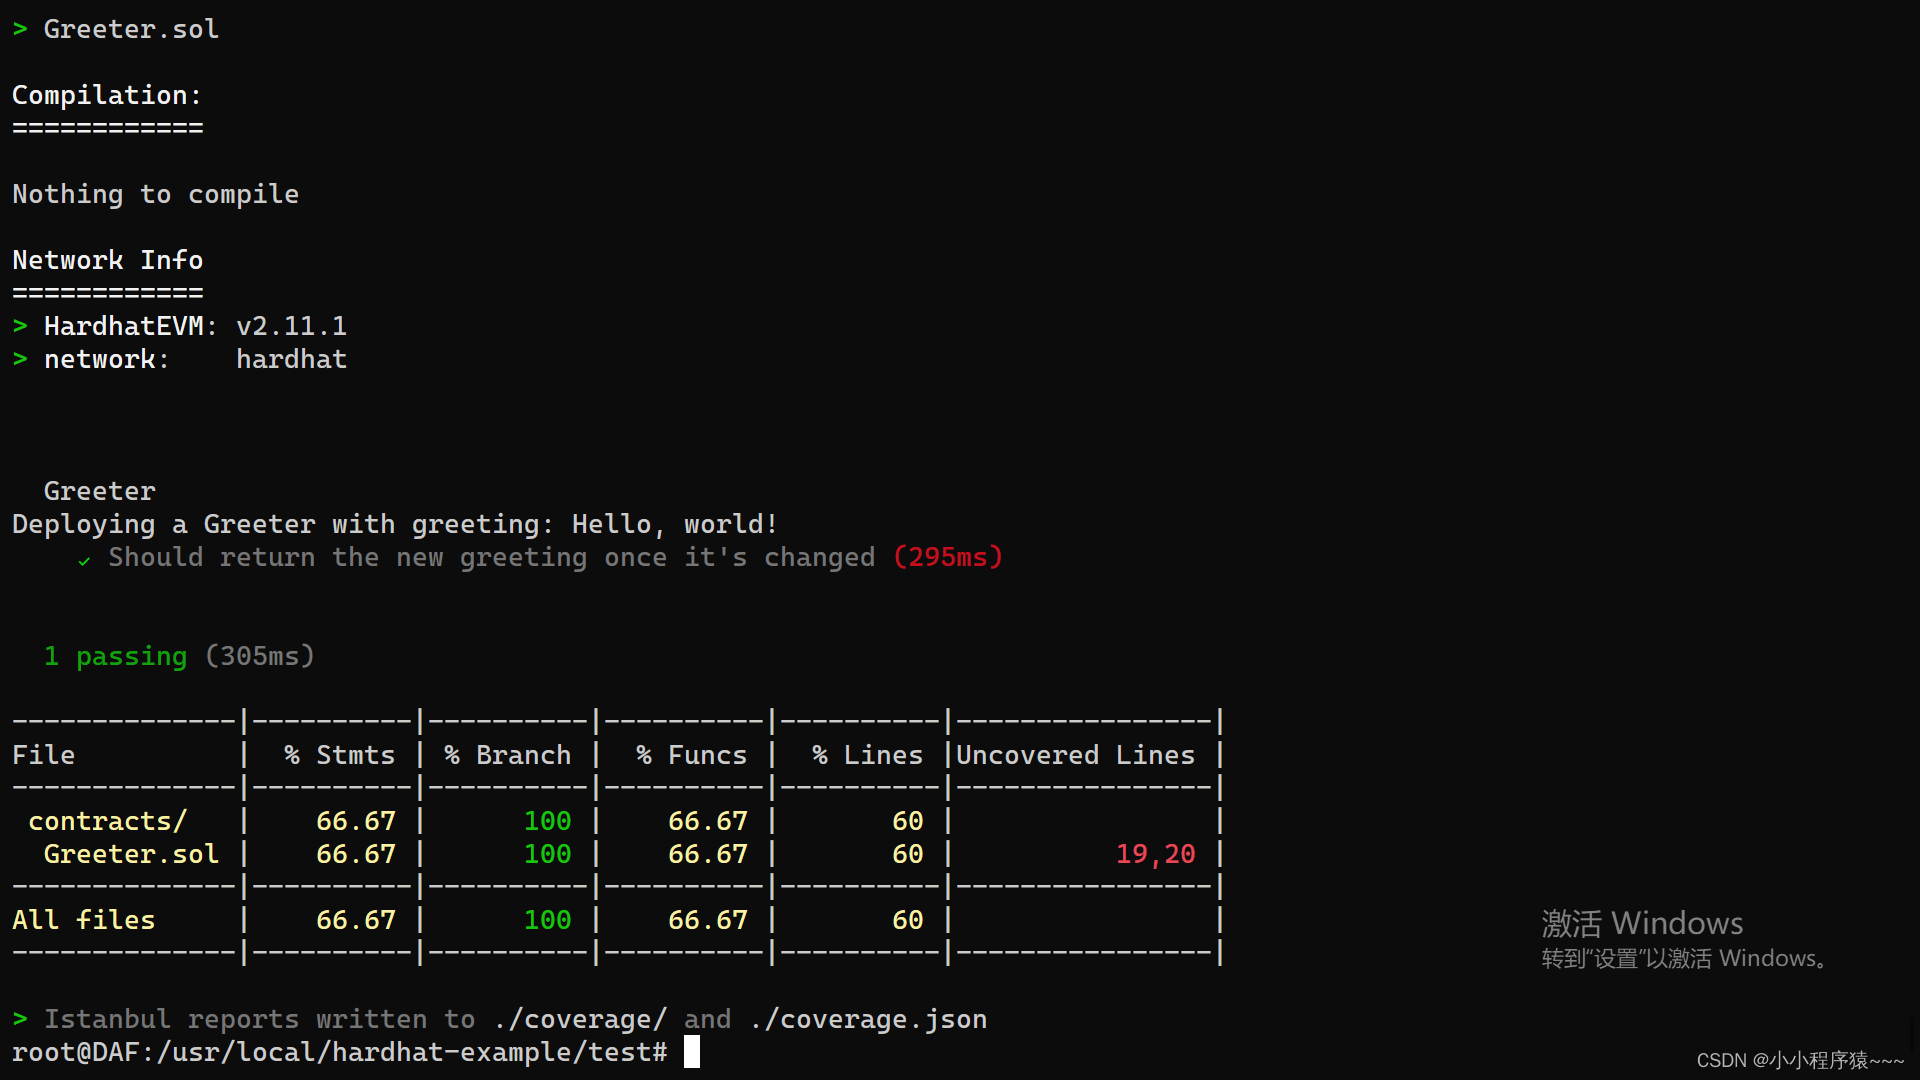Click % Branch 100 in contracts/ row

pyautogui.click(x=547, y=821)
